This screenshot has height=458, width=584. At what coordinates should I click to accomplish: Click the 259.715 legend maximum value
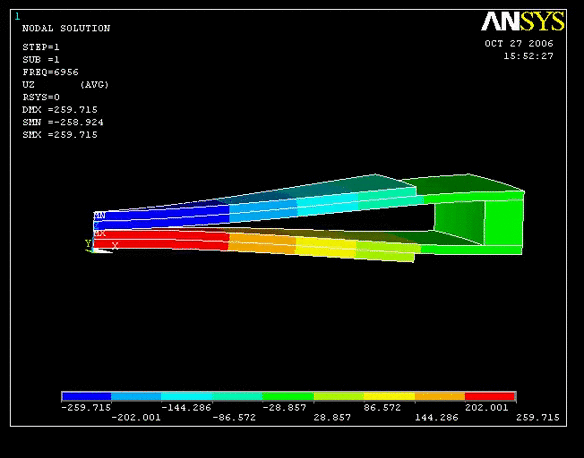(x=537, y=417)
